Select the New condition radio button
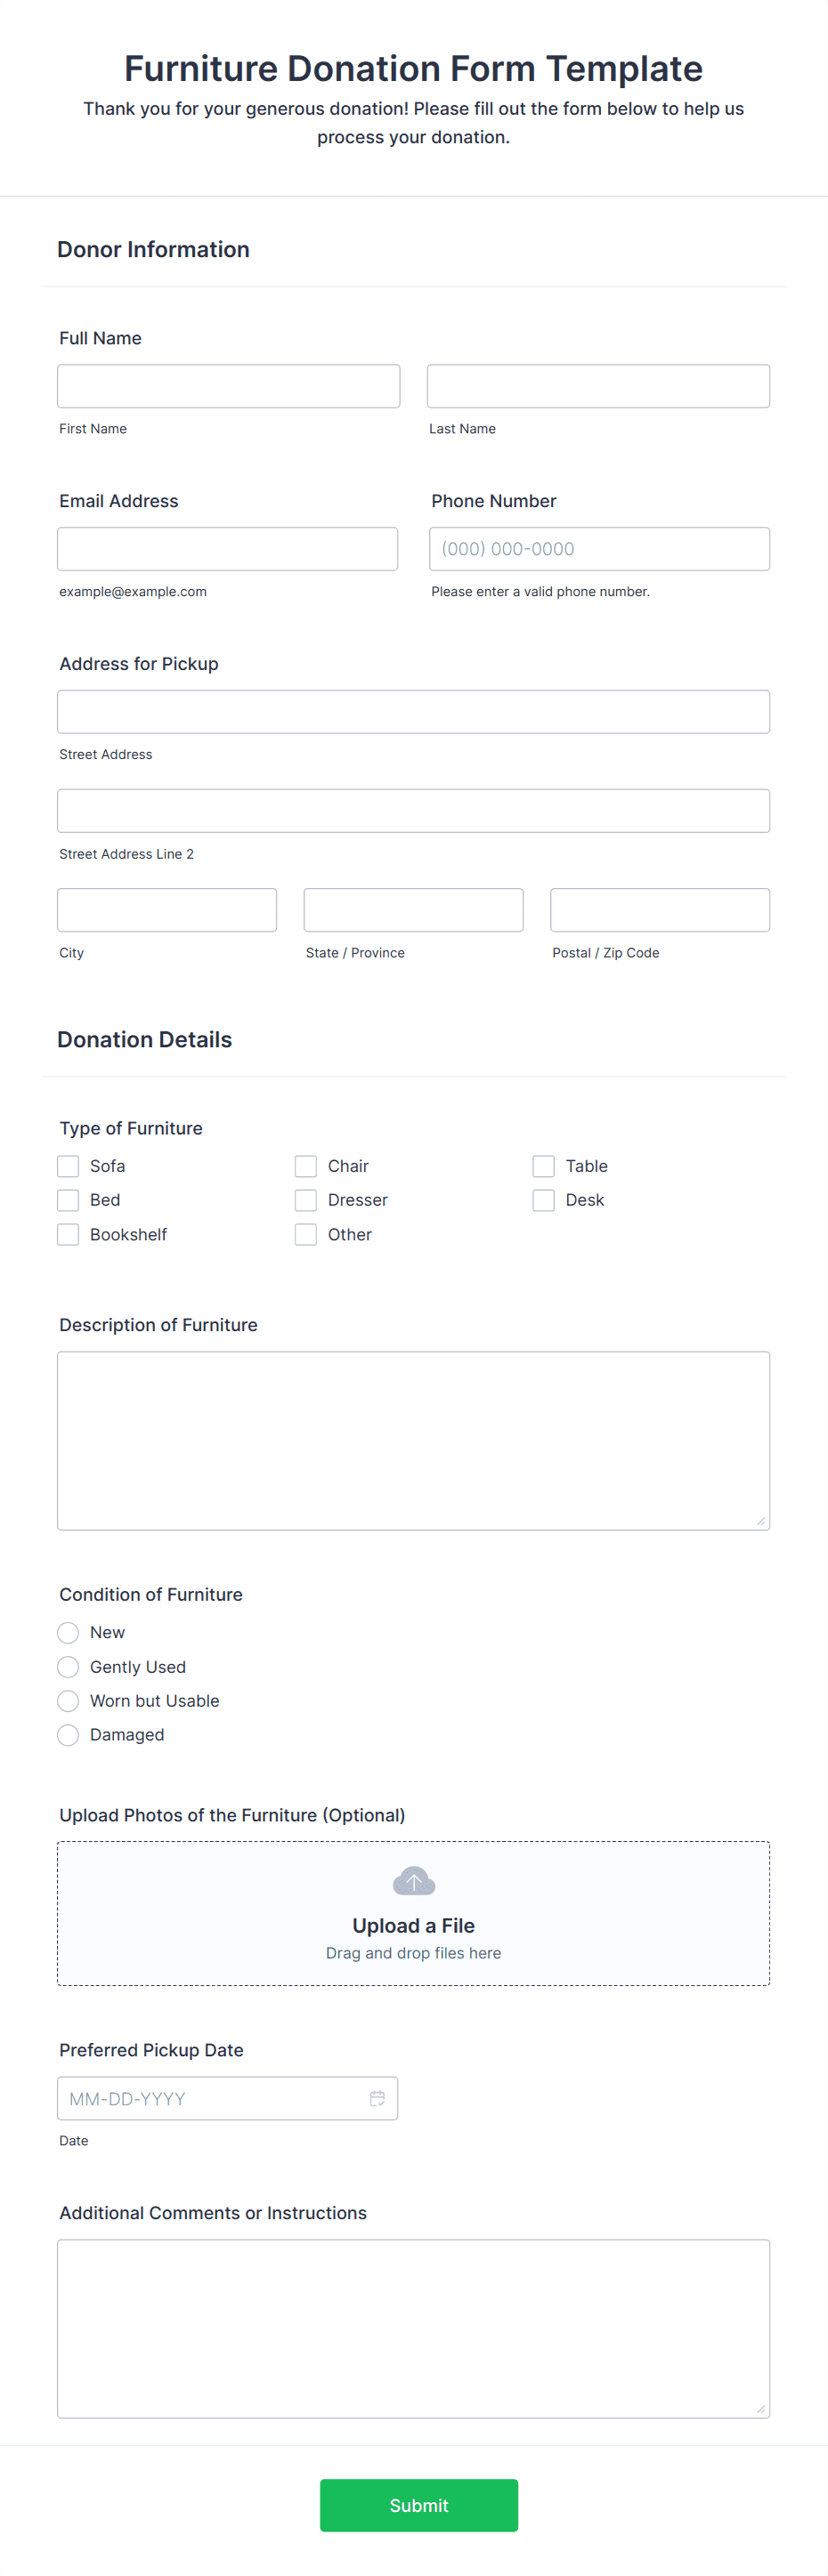The width and height of the screenshot is (828, 2576). [67, 1632]
